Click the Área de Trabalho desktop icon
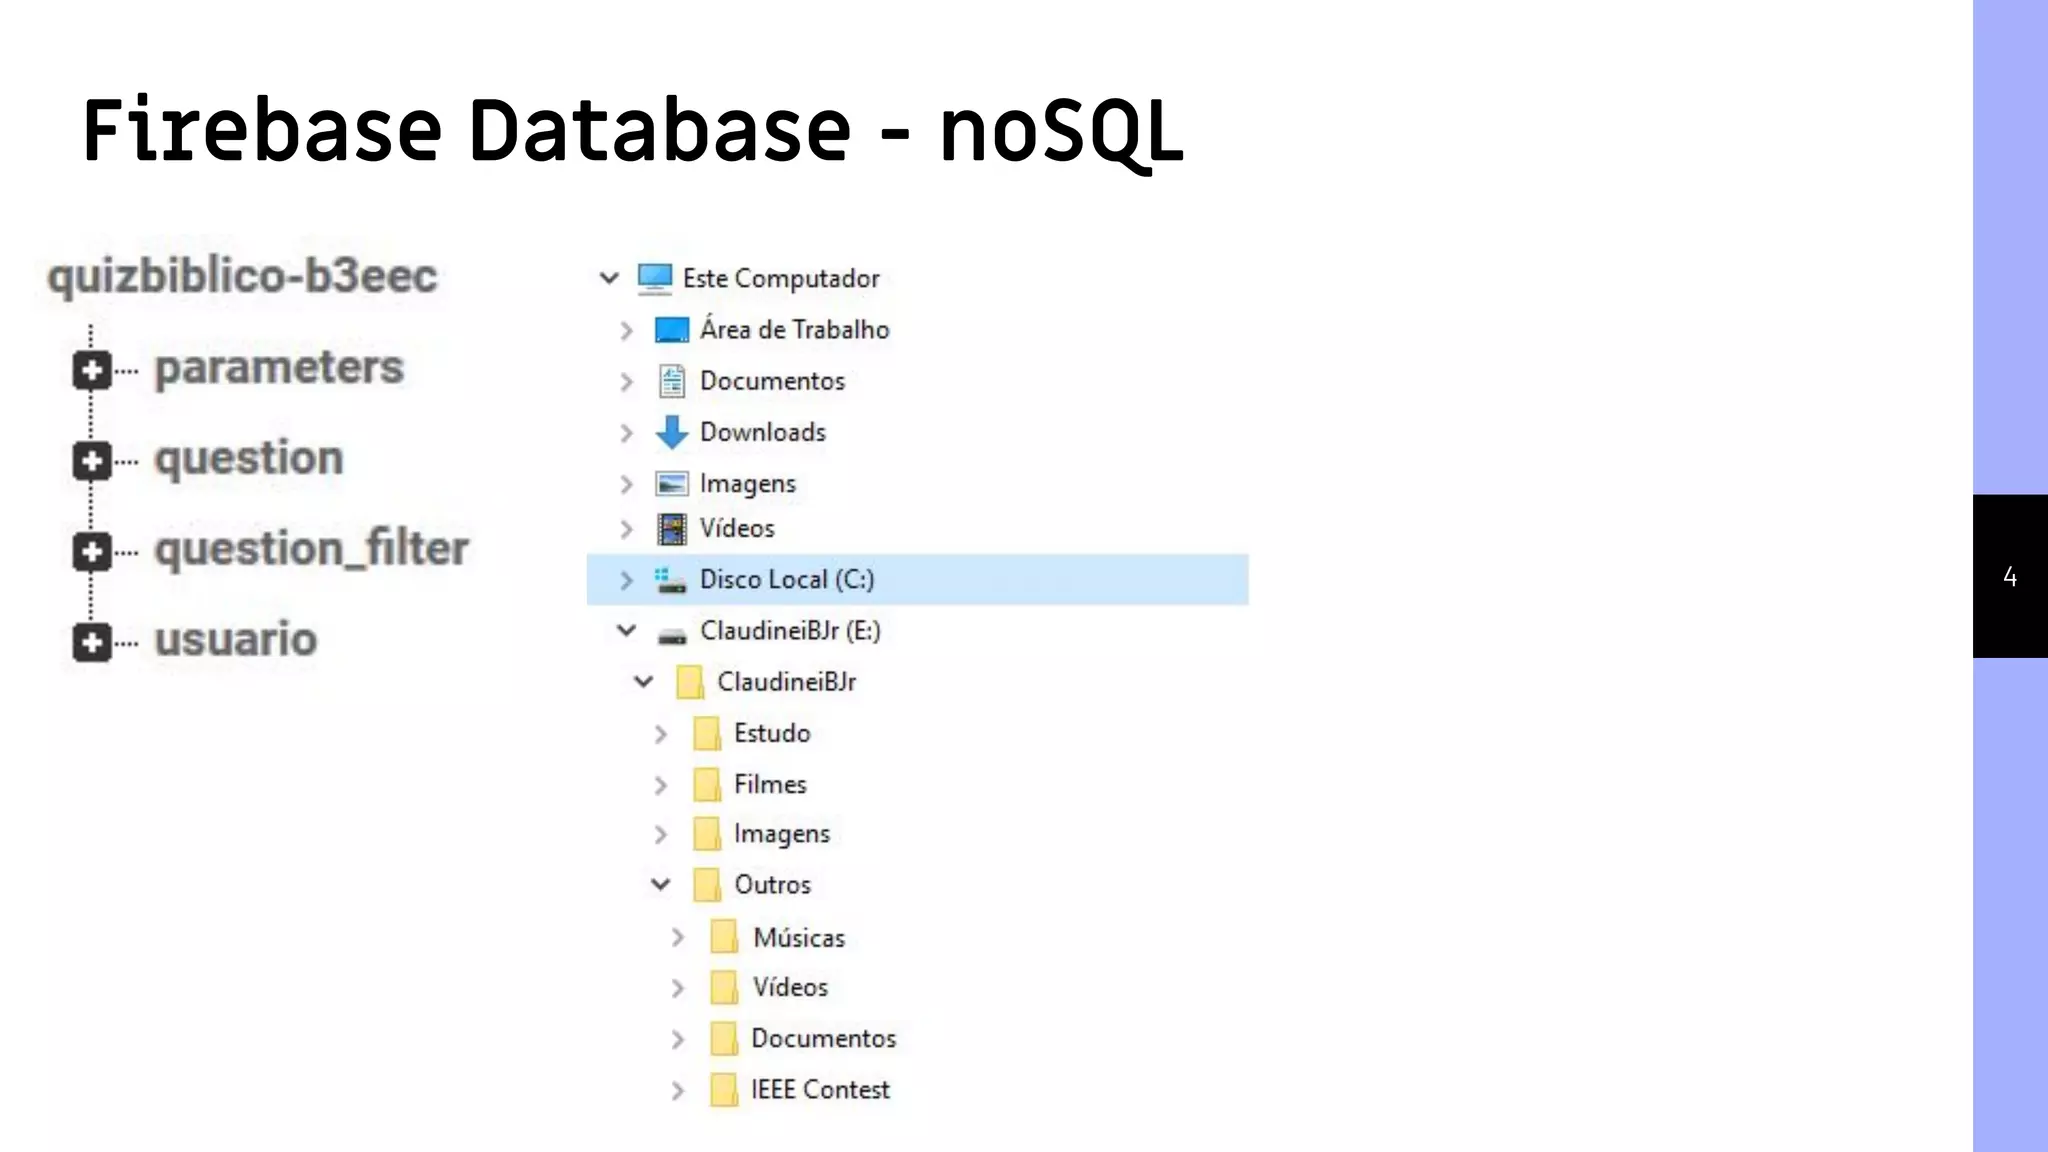 [672, 330]
